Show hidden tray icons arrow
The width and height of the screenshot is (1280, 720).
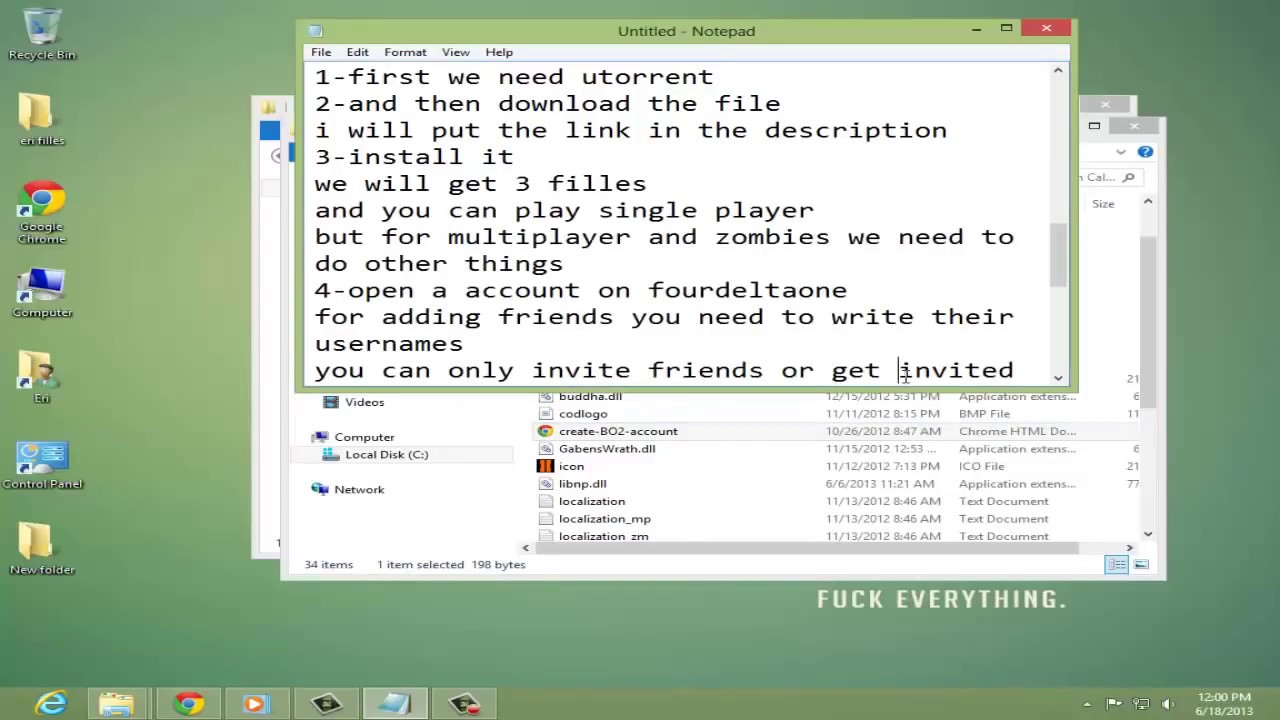[1087, 704]
